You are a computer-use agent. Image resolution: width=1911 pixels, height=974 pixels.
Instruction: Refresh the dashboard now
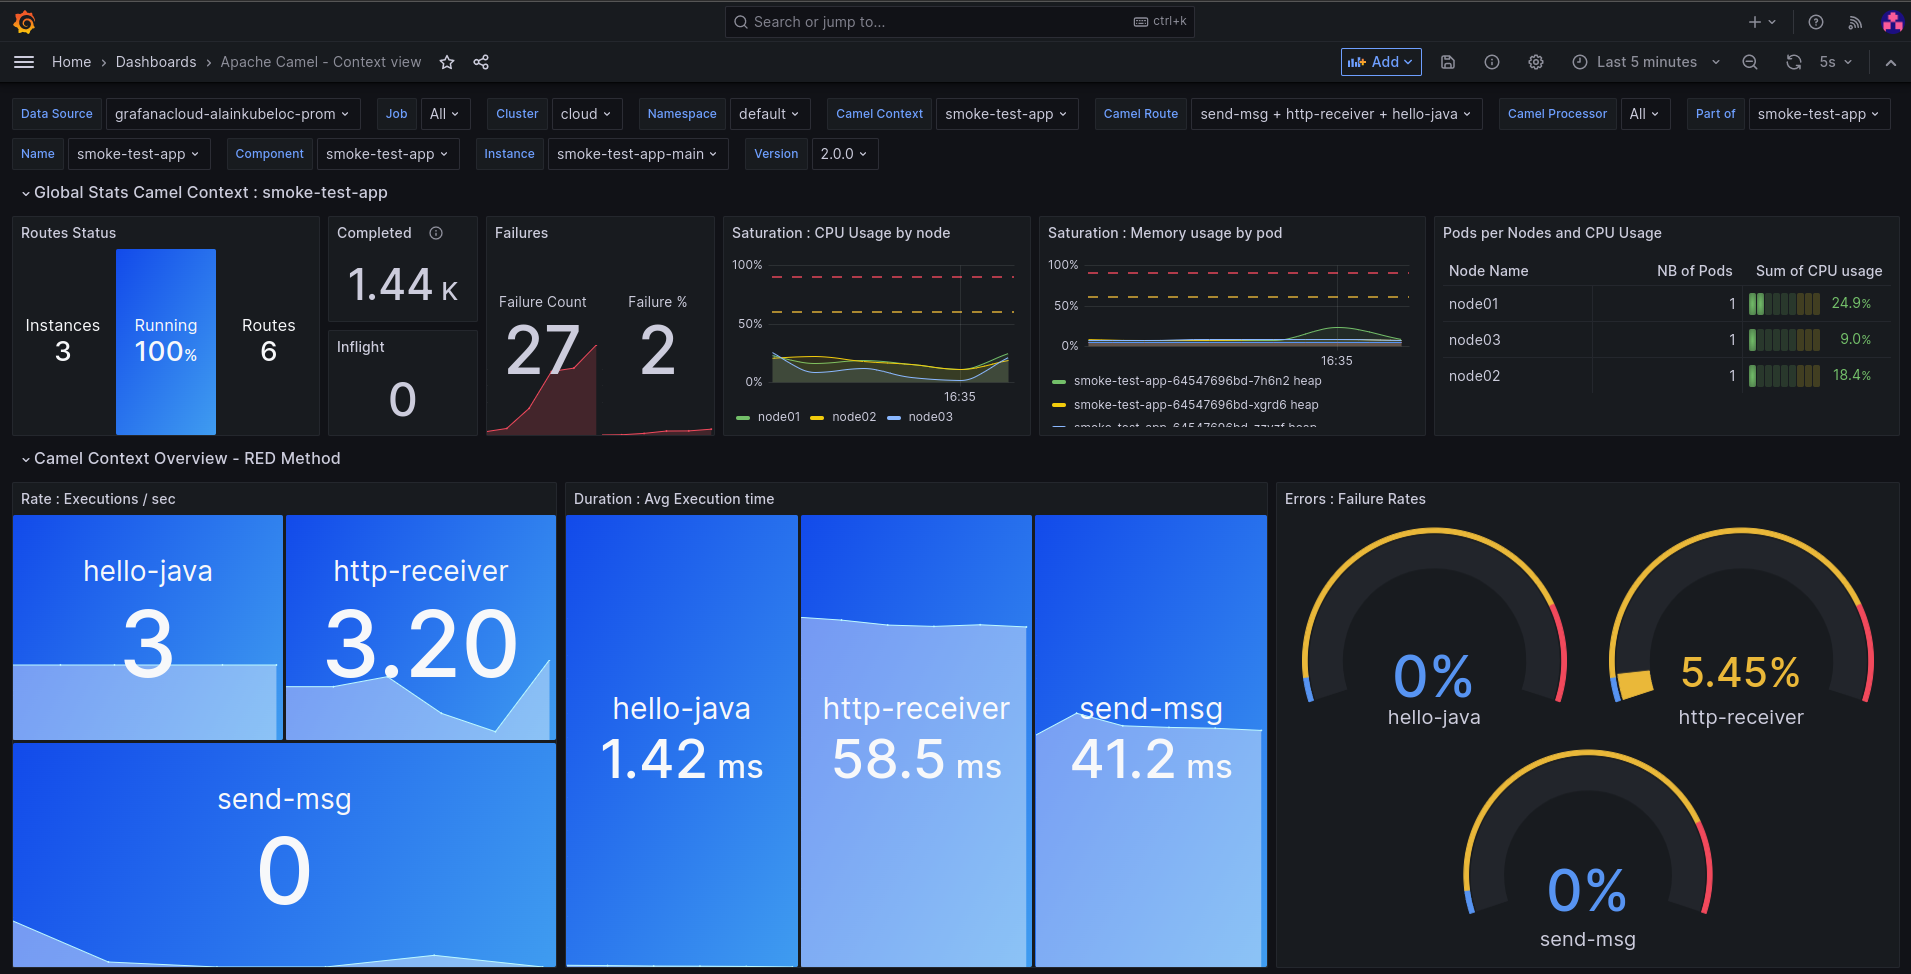pyautogui.click(x=1794, y=62)
